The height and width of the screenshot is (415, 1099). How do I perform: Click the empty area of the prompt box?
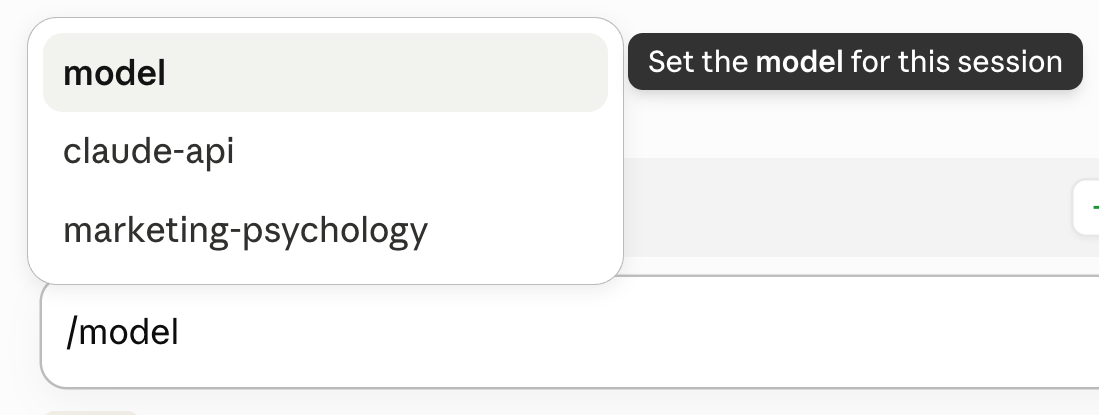click(x=631, y=332)
